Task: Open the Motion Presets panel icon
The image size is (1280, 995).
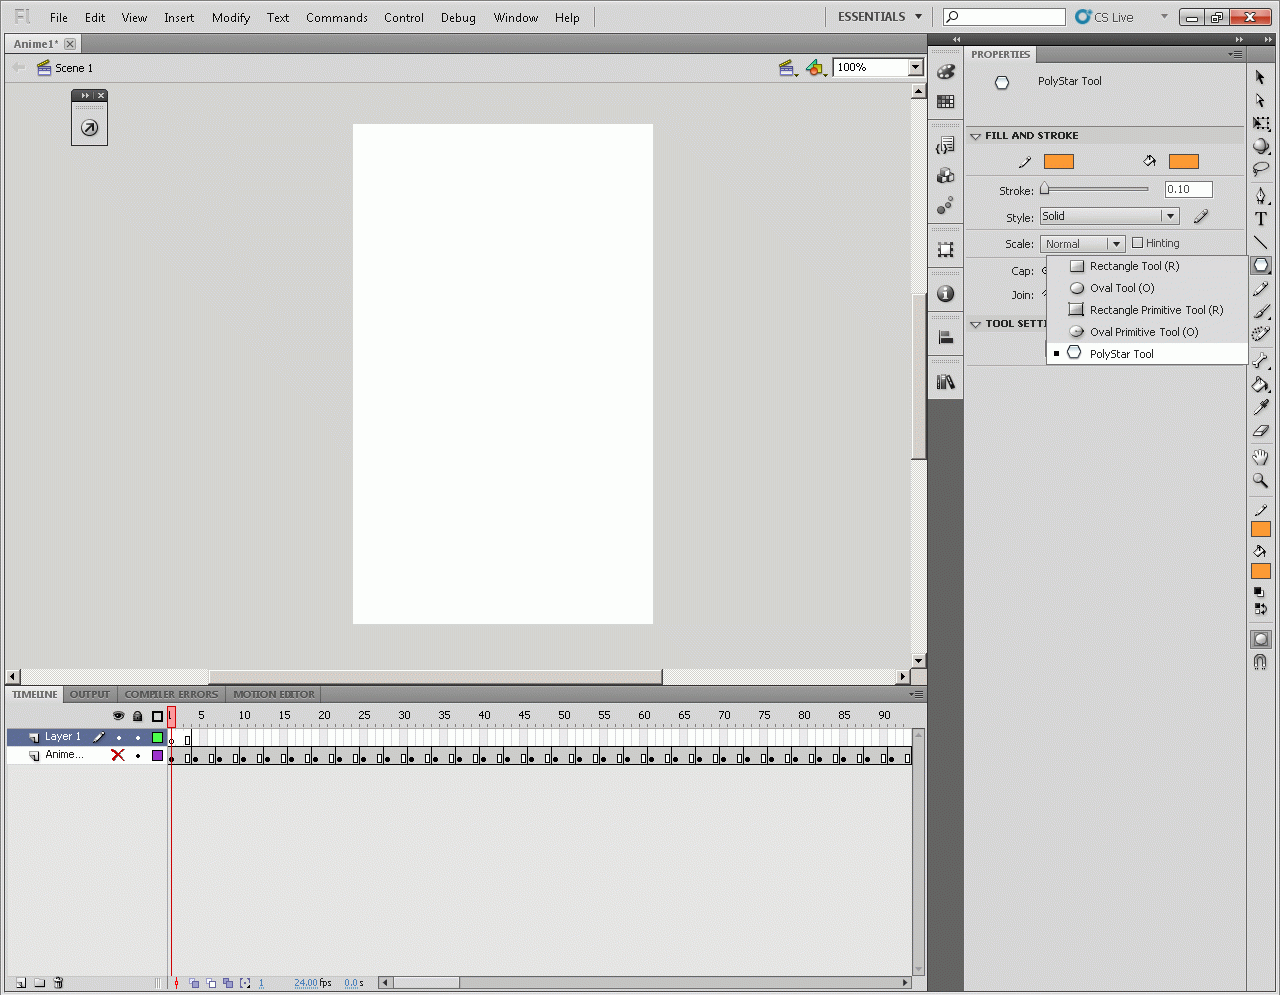Action: (x=946, y=206)
